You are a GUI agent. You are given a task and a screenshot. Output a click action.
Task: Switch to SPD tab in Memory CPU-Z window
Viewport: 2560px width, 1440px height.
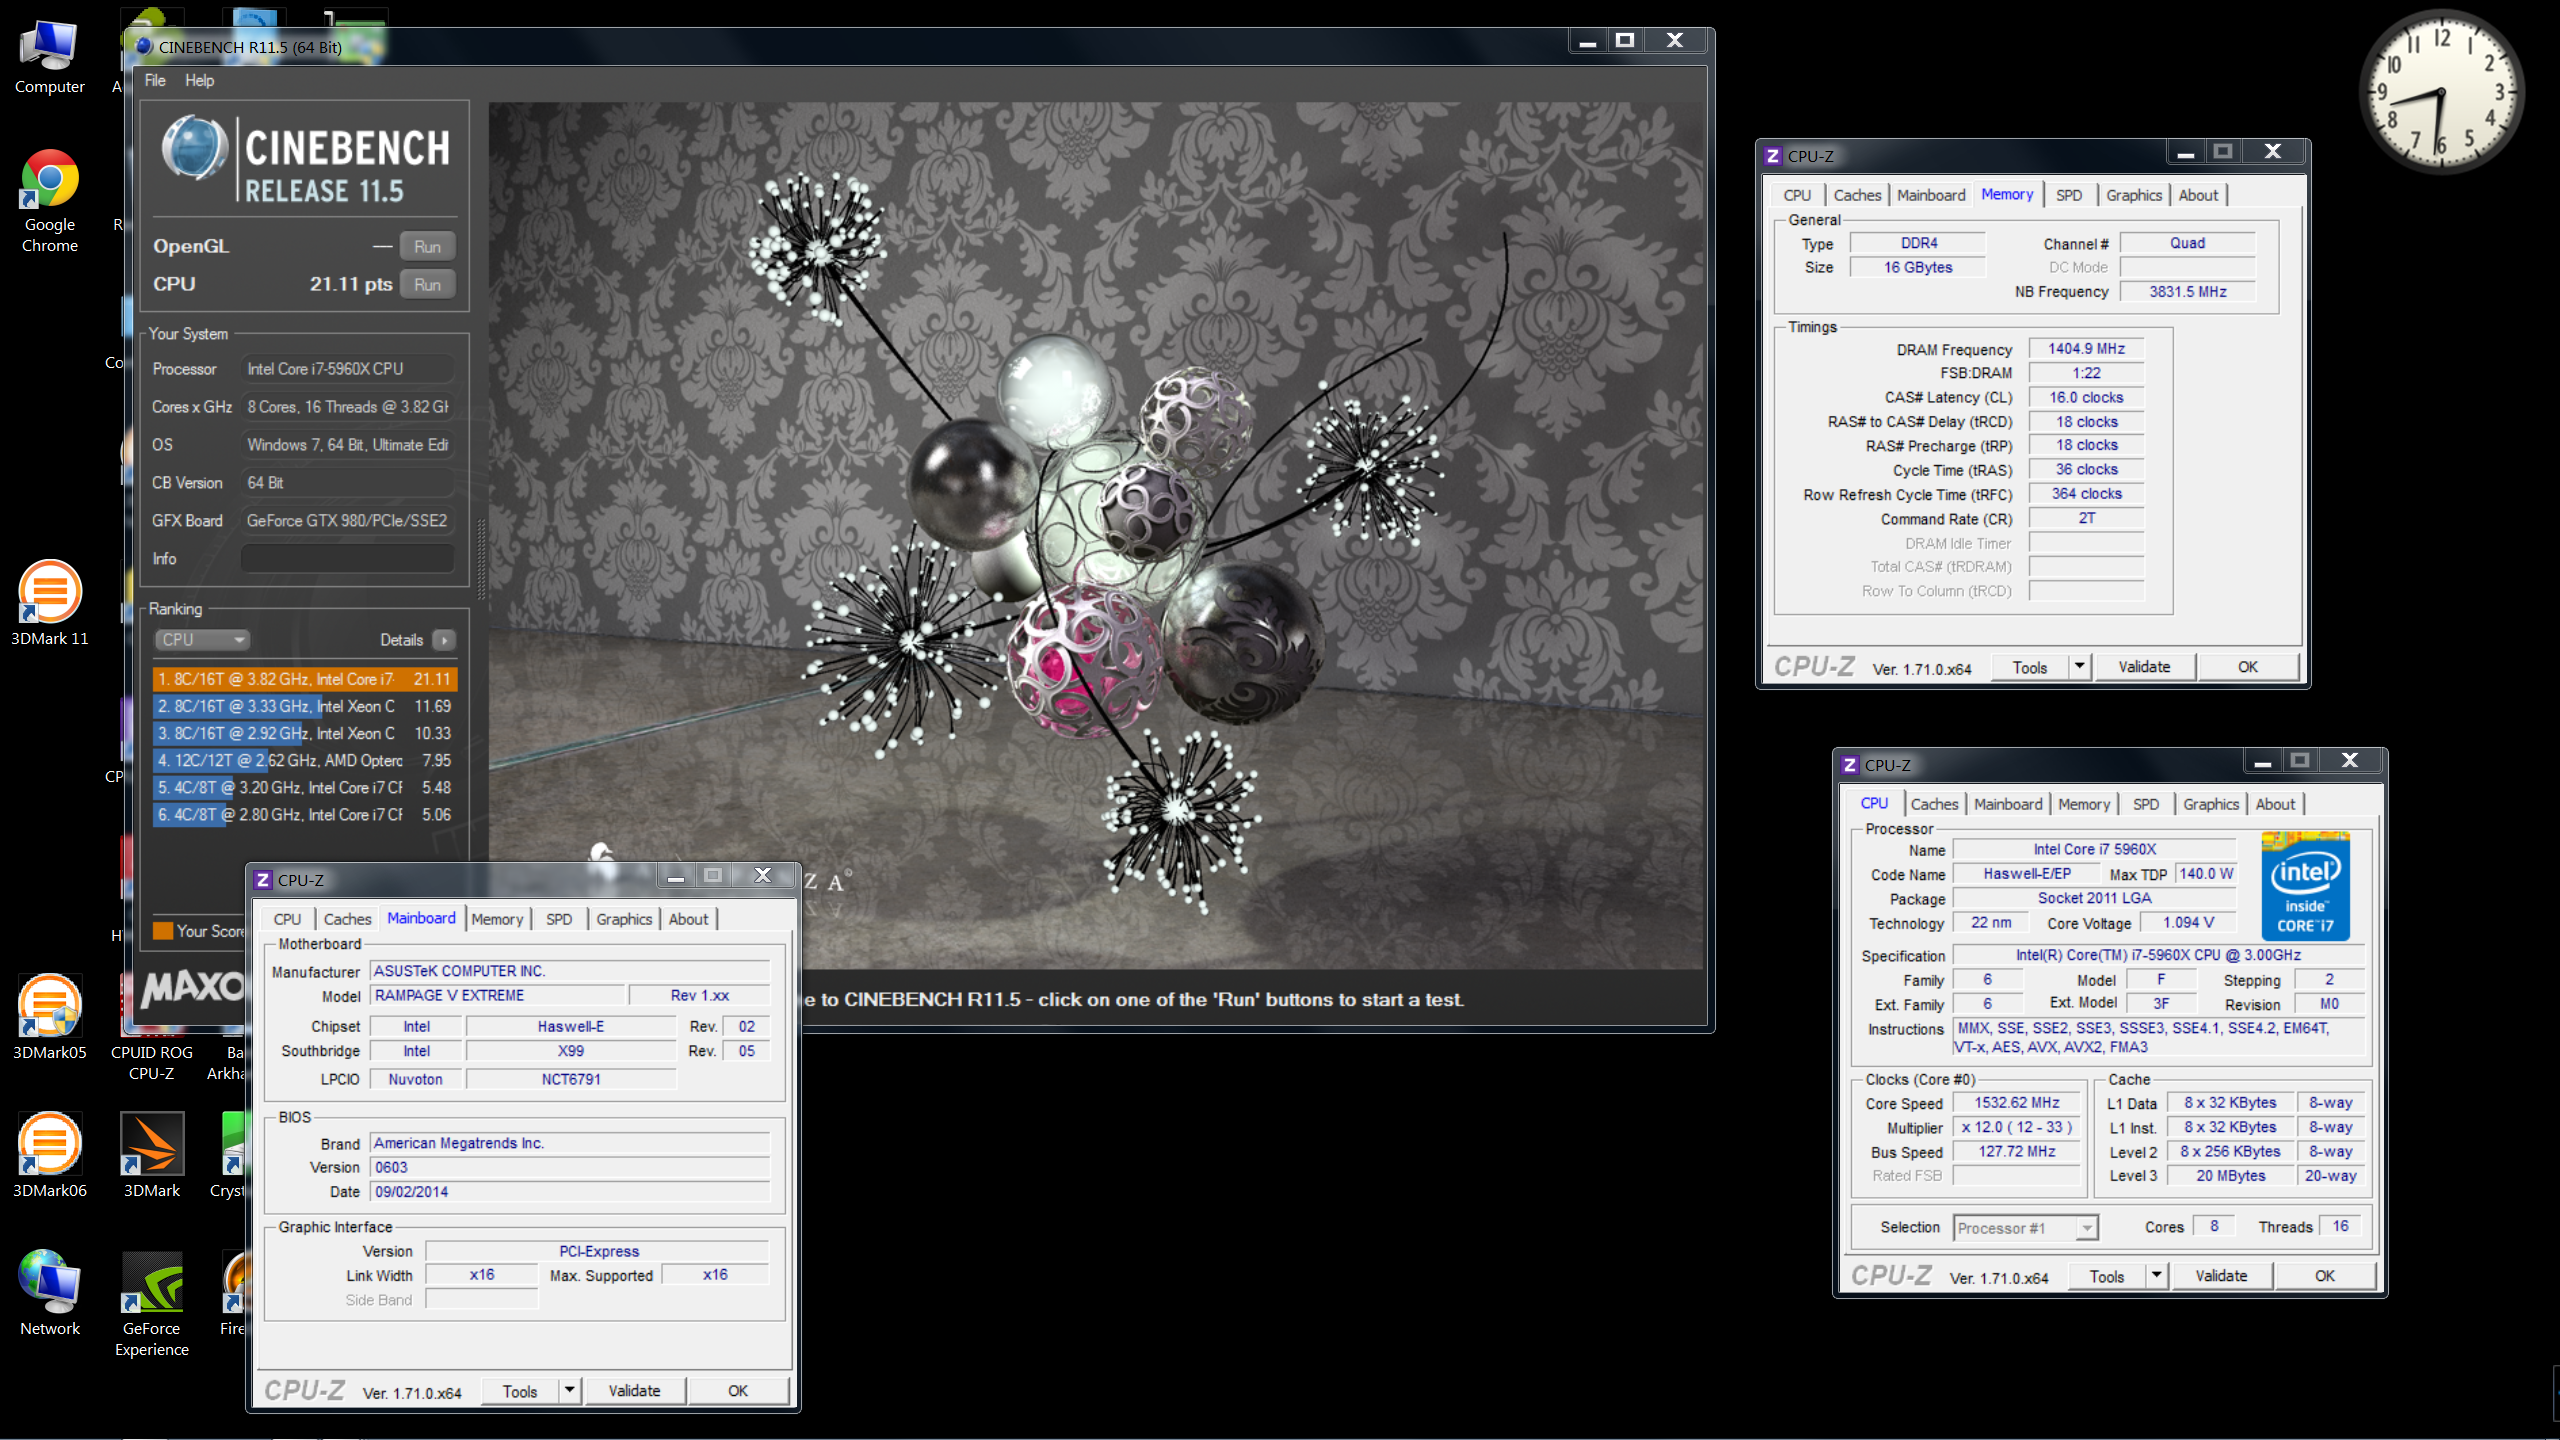(2069, 195)
